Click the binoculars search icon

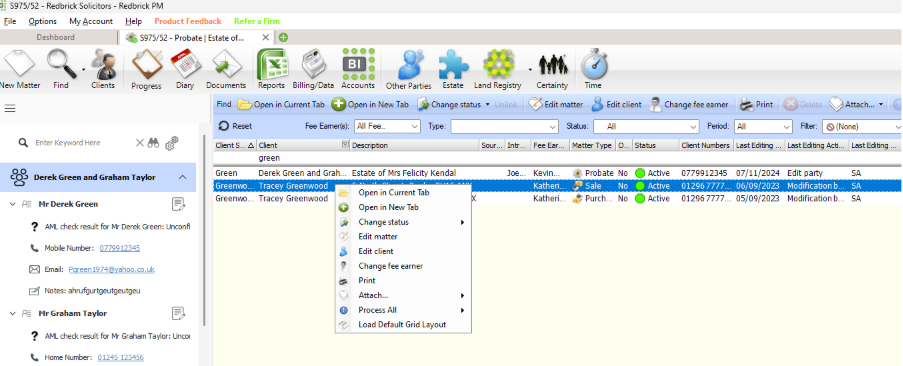[153, 143]
